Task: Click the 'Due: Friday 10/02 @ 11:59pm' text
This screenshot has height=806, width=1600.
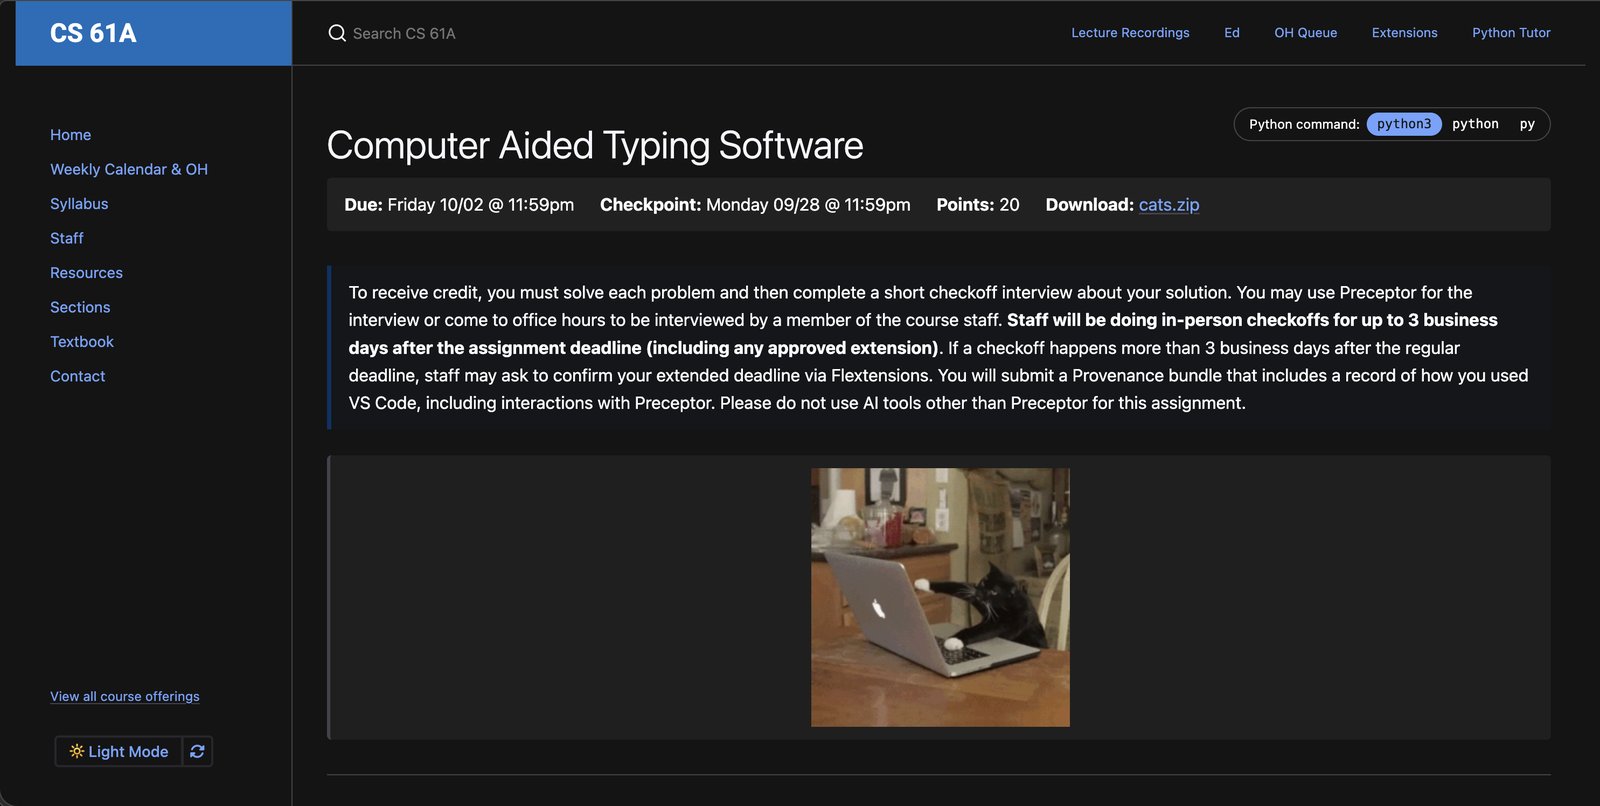Action: coord(459,205)
